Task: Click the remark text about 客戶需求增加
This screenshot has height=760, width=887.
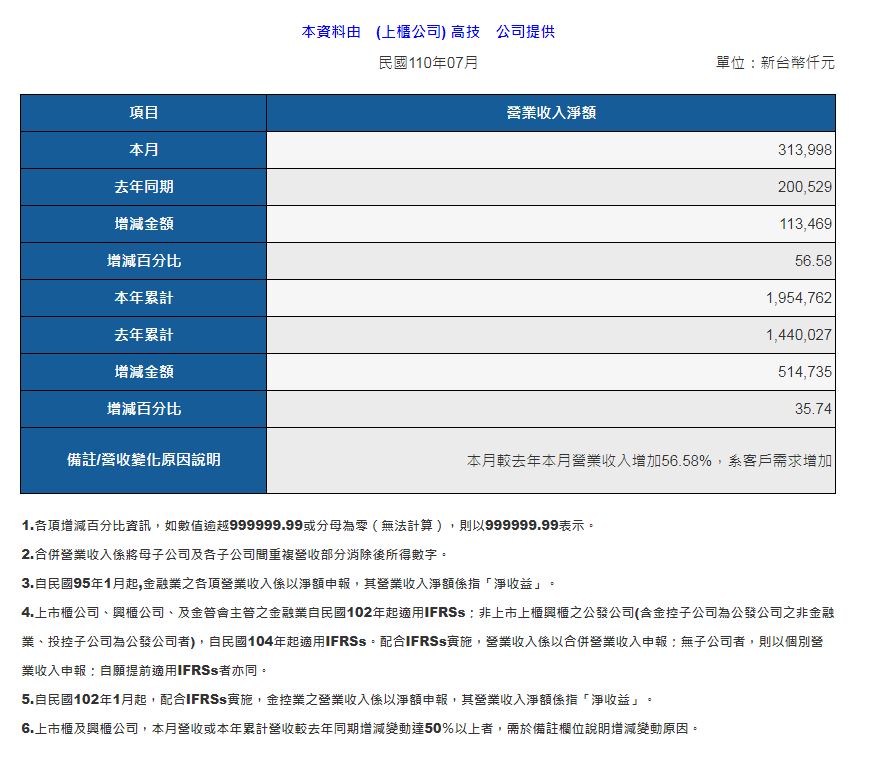Action: 649,461
